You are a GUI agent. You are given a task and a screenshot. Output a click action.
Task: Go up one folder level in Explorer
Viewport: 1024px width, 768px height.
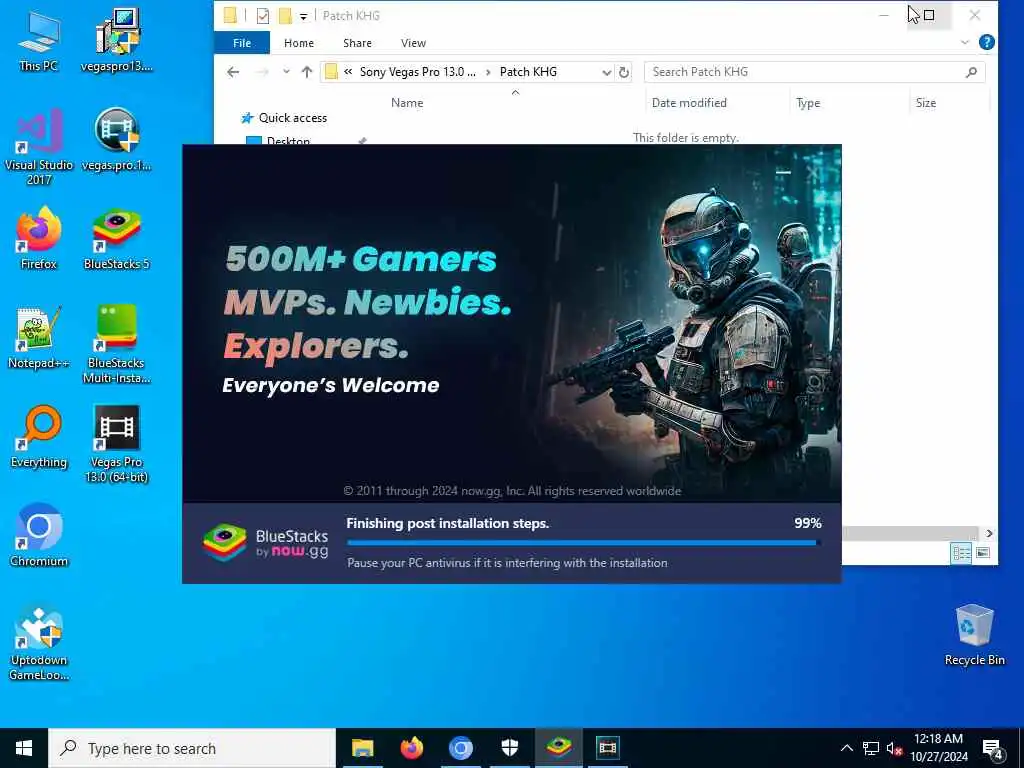click(x=307, y=72)
